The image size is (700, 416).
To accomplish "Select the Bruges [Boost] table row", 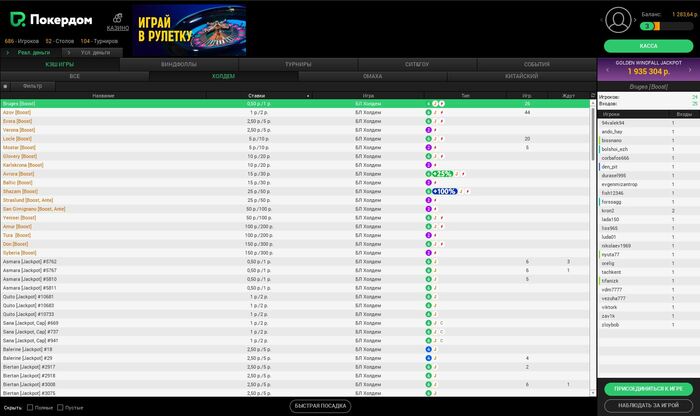I will point(295,104).
